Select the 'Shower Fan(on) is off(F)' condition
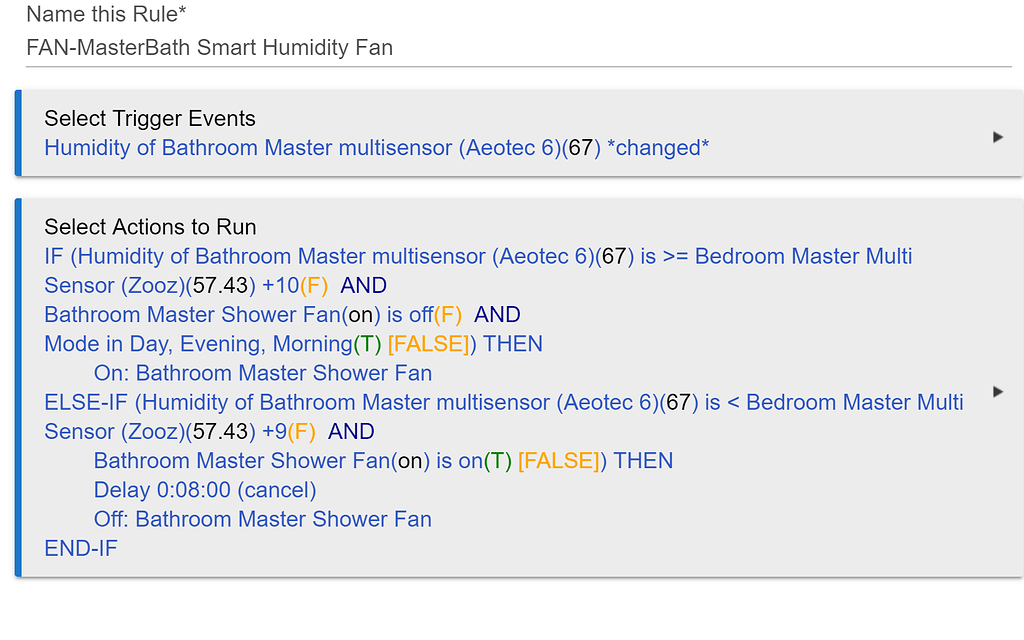 [x=283, y=314]
